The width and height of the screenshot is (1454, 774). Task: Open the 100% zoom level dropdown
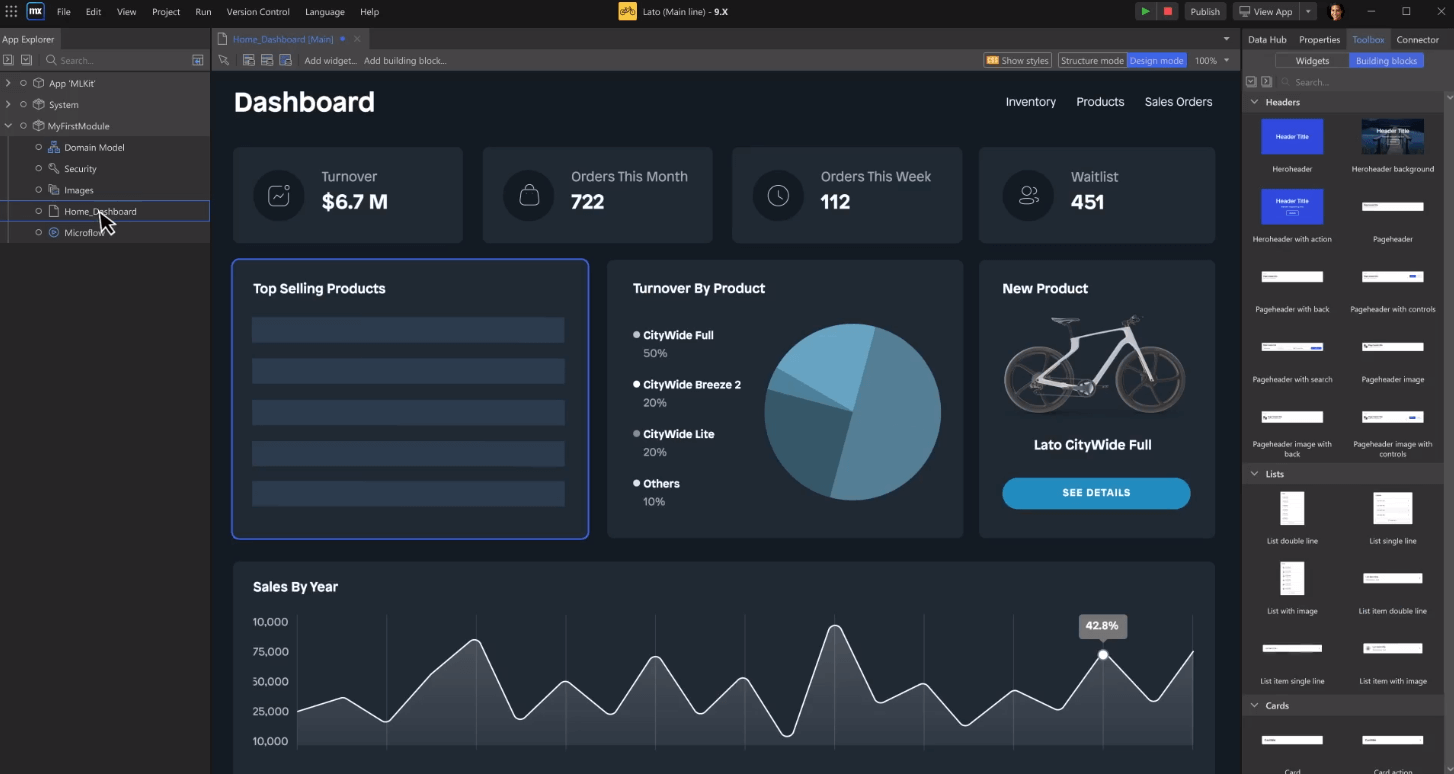[x=1211, y=60]
